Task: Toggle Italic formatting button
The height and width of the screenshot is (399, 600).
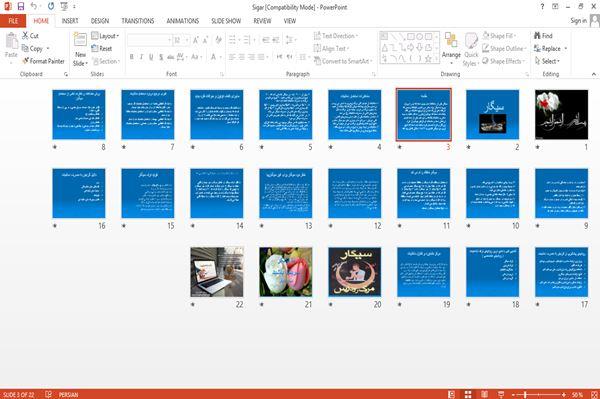Action: 141,57
